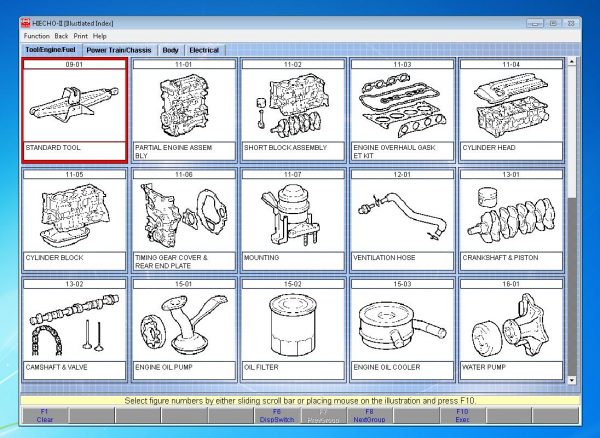Click the F8 NextGroup button
The height and width of the screenshot is (438, 600).
(x=370, y=415)
